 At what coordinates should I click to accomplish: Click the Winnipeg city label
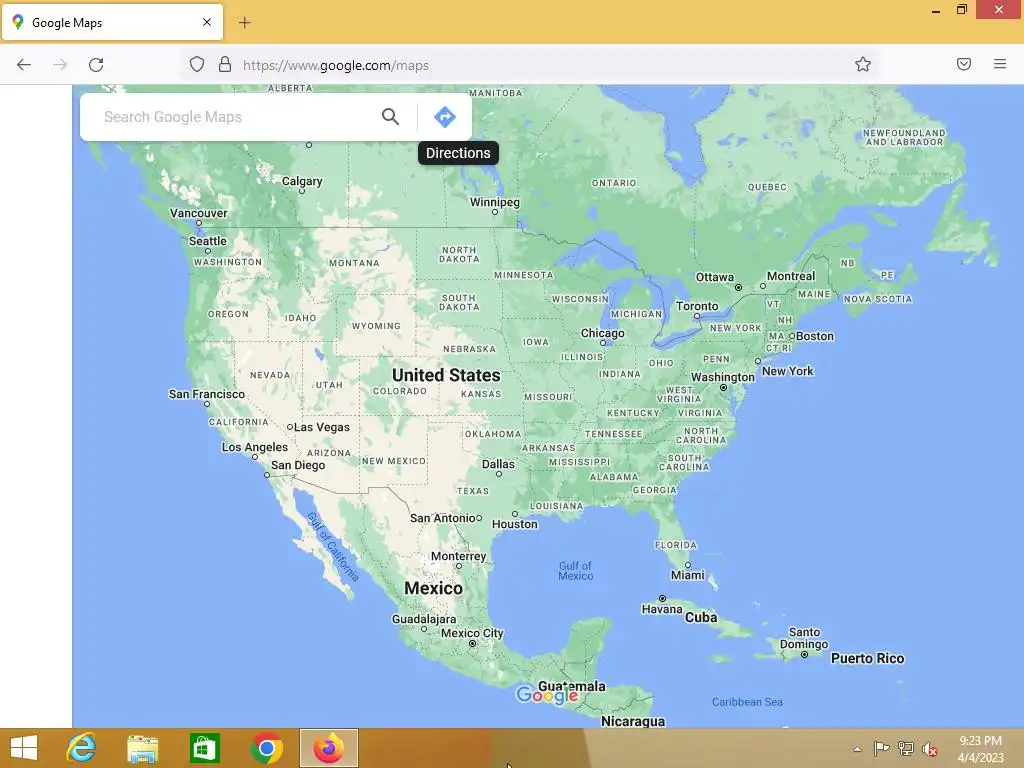click(x=495, y=202)
